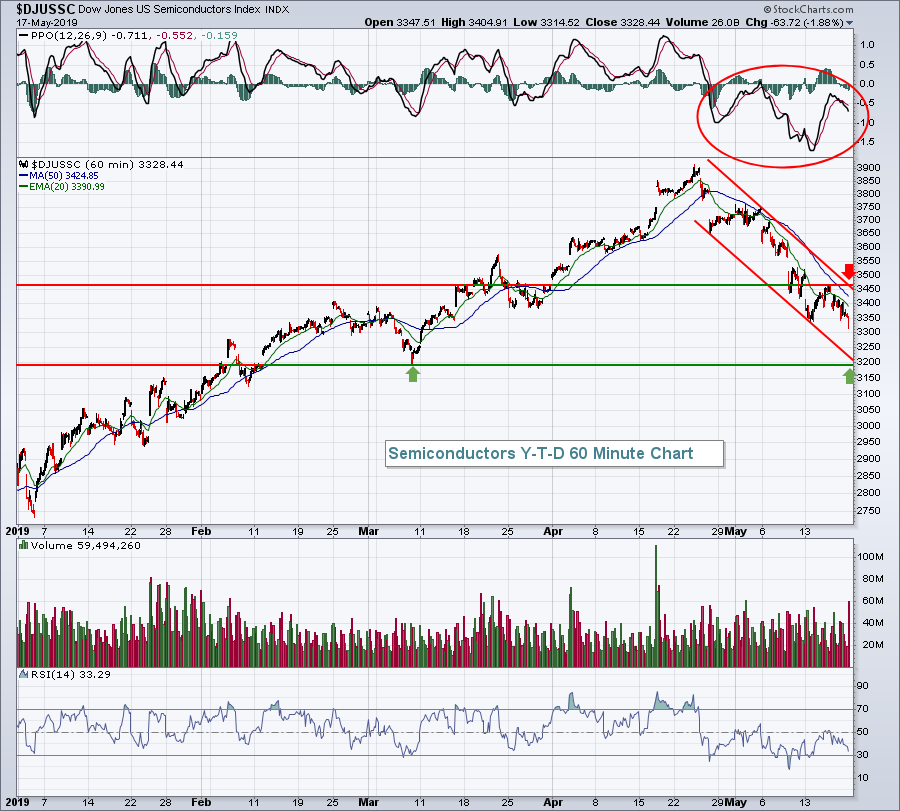The width and height of the screenshot is (900, 811).
Task: Click the 3450 price axis label
Action: click(x=868, y=289)
